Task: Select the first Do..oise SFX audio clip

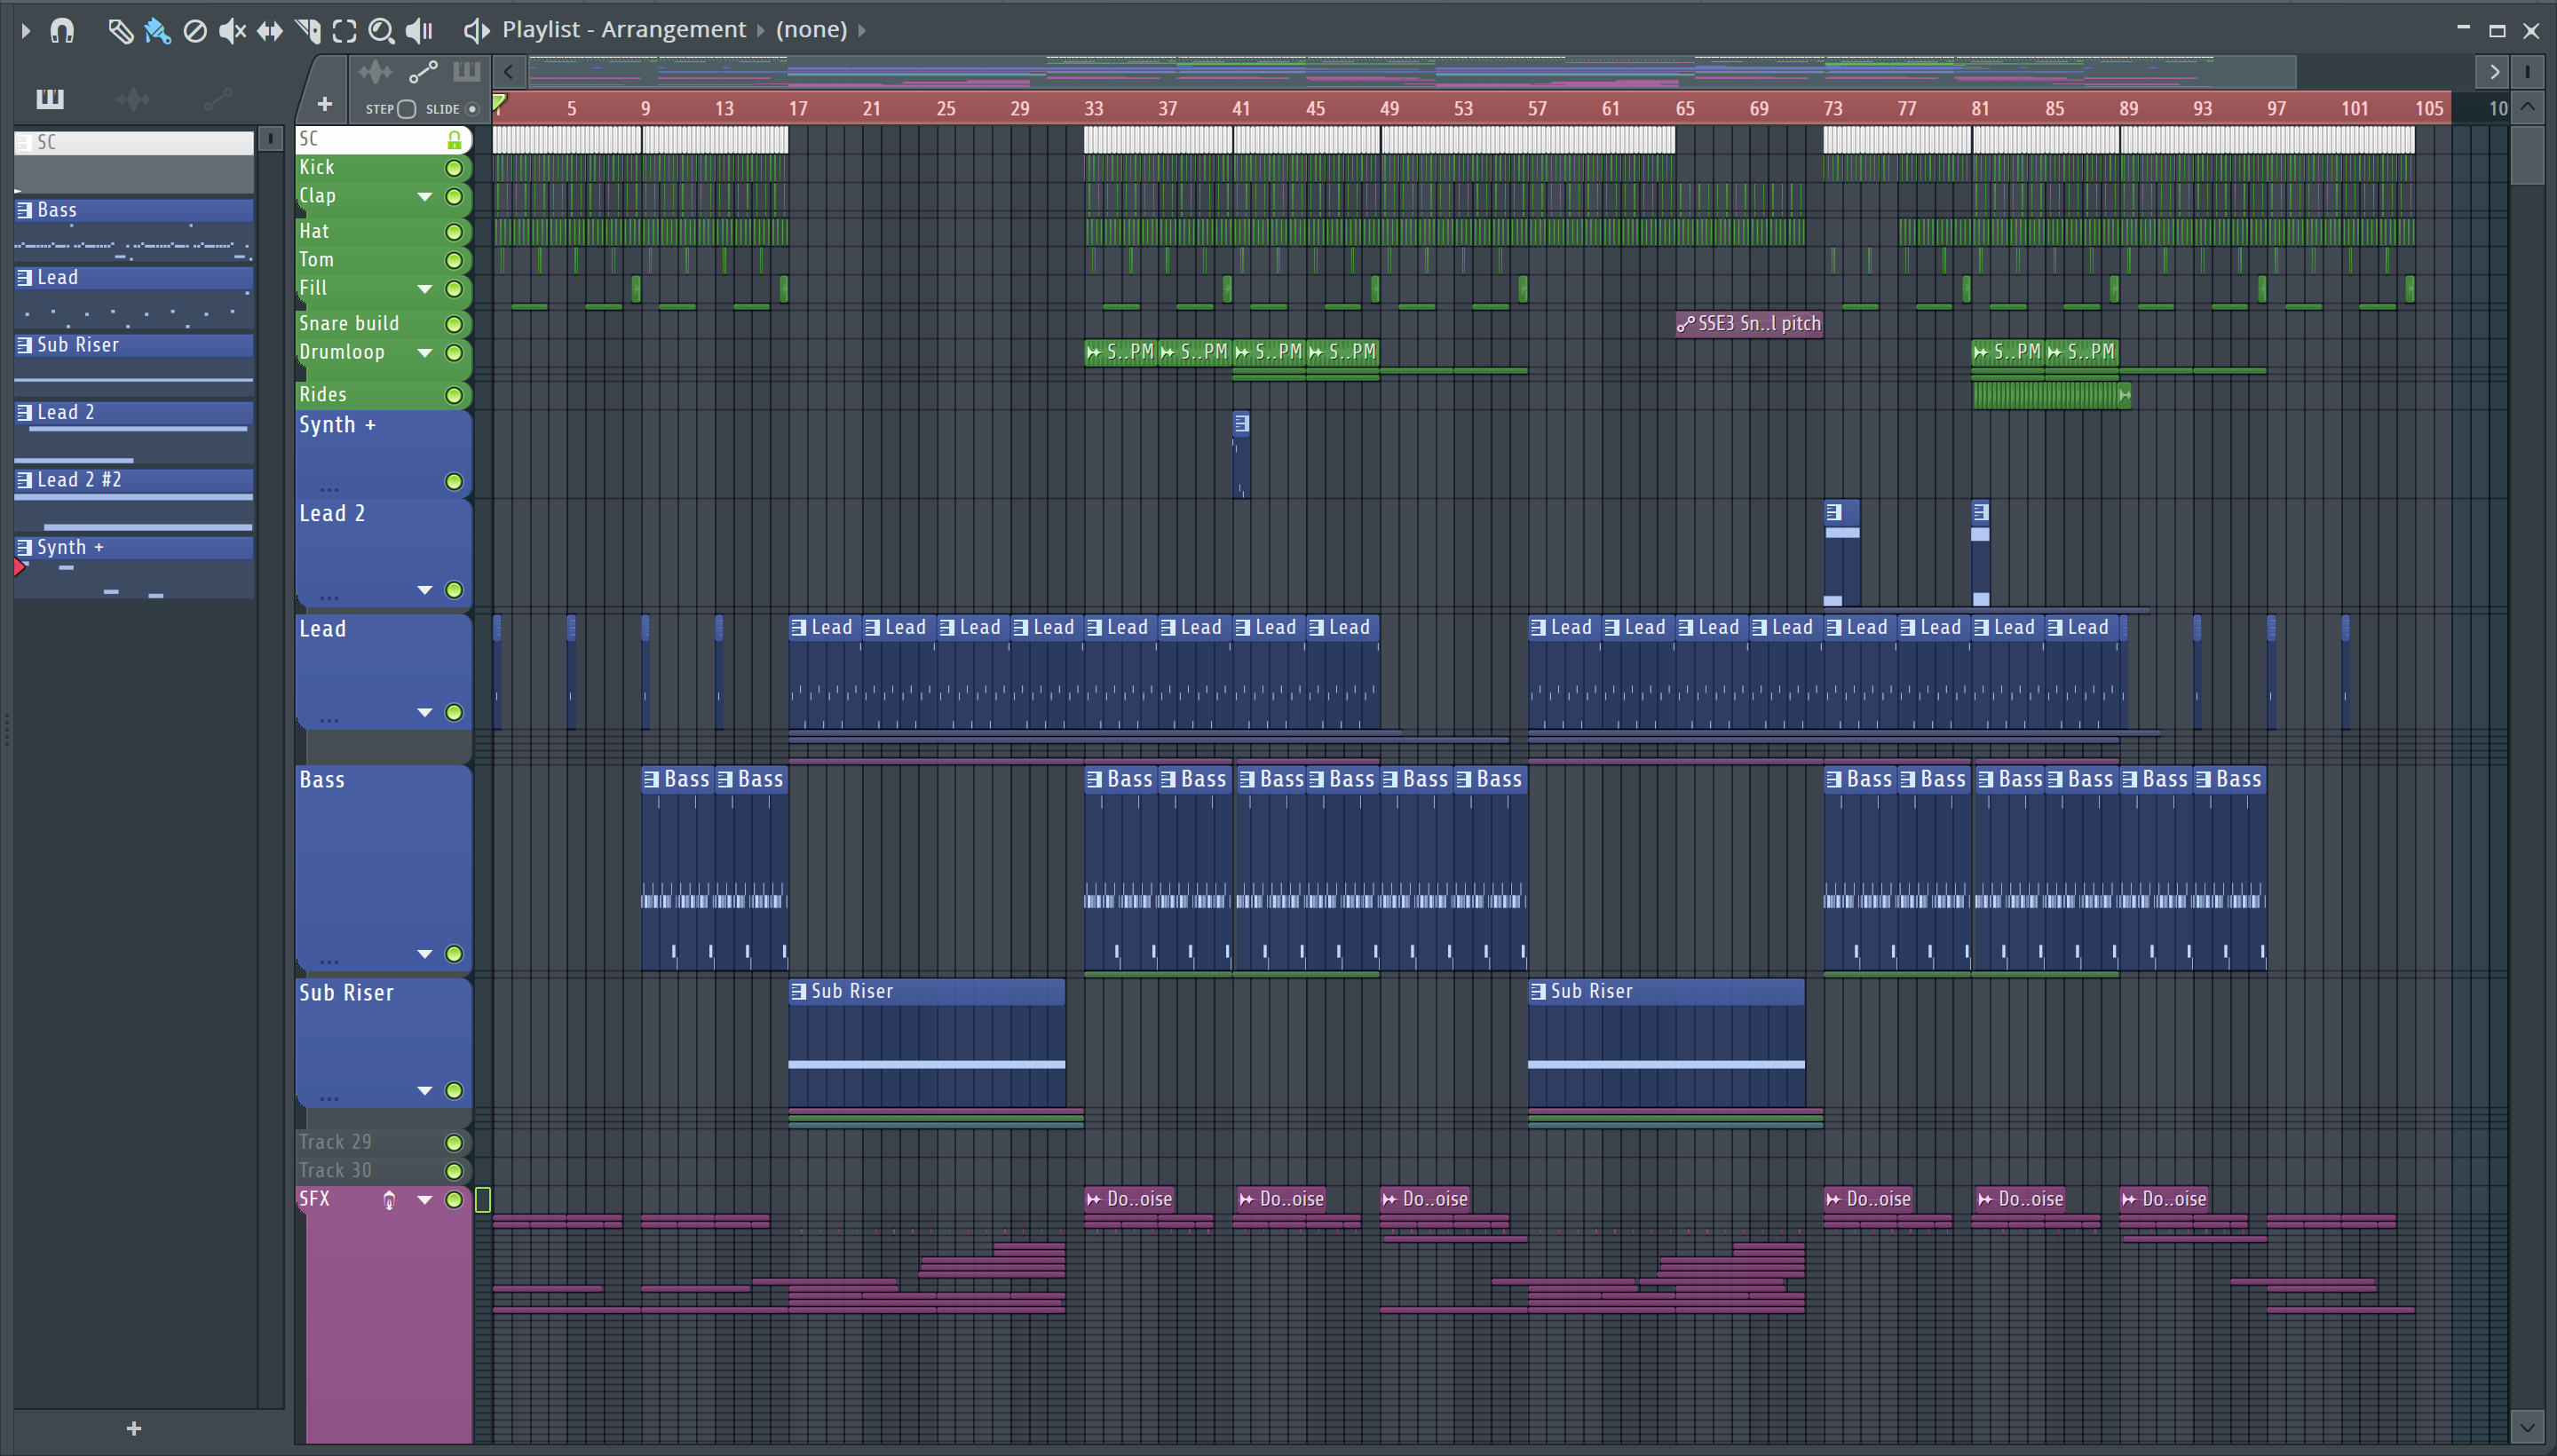Action: (x=1129, y=1199)
